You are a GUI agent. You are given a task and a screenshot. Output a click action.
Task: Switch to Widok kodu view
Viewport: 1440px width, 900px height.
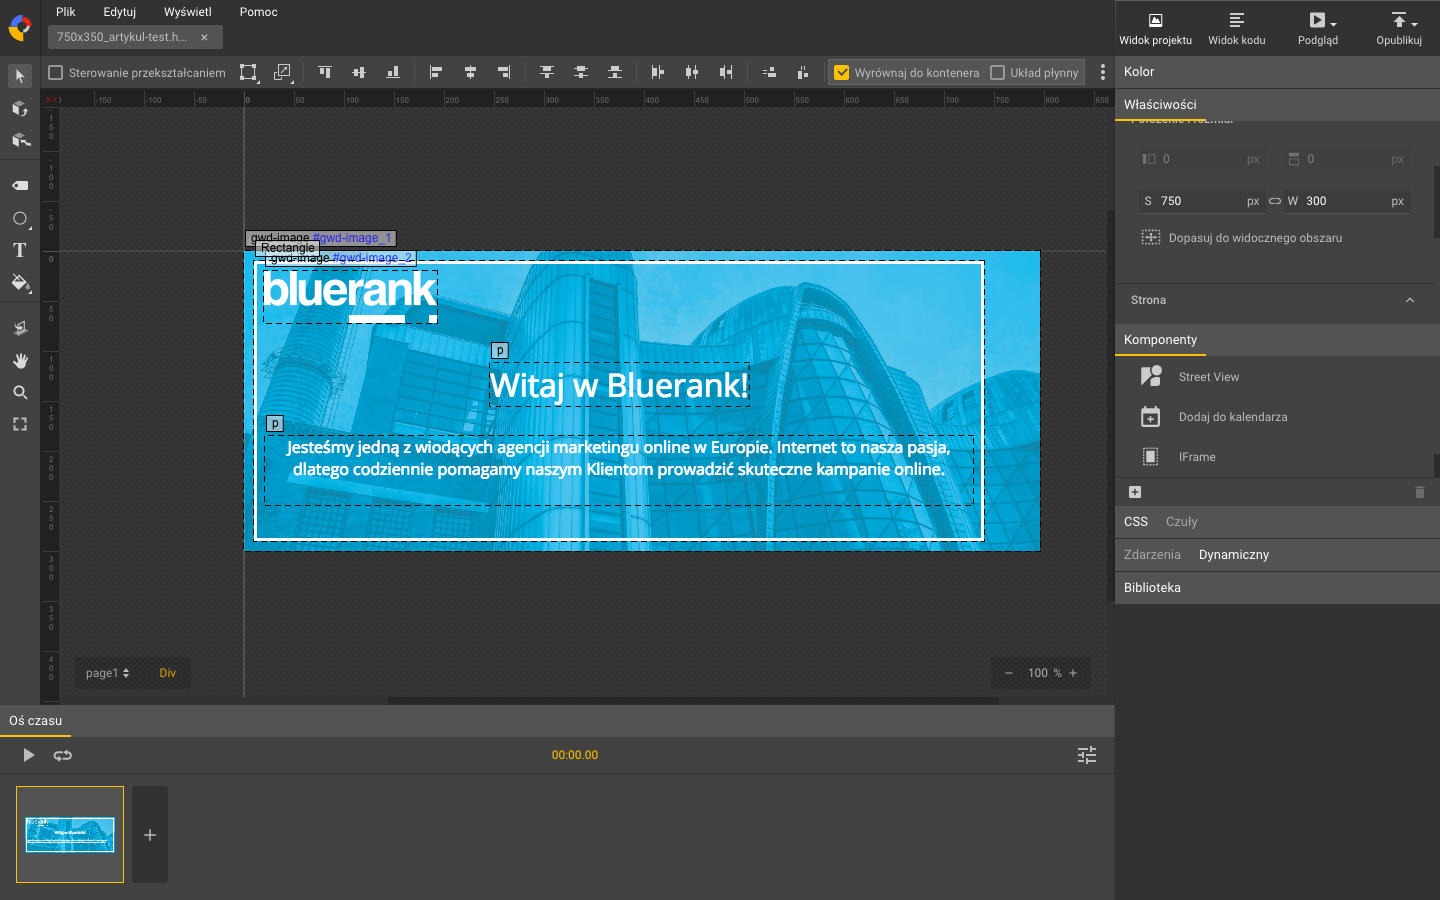coord(1237,29)
